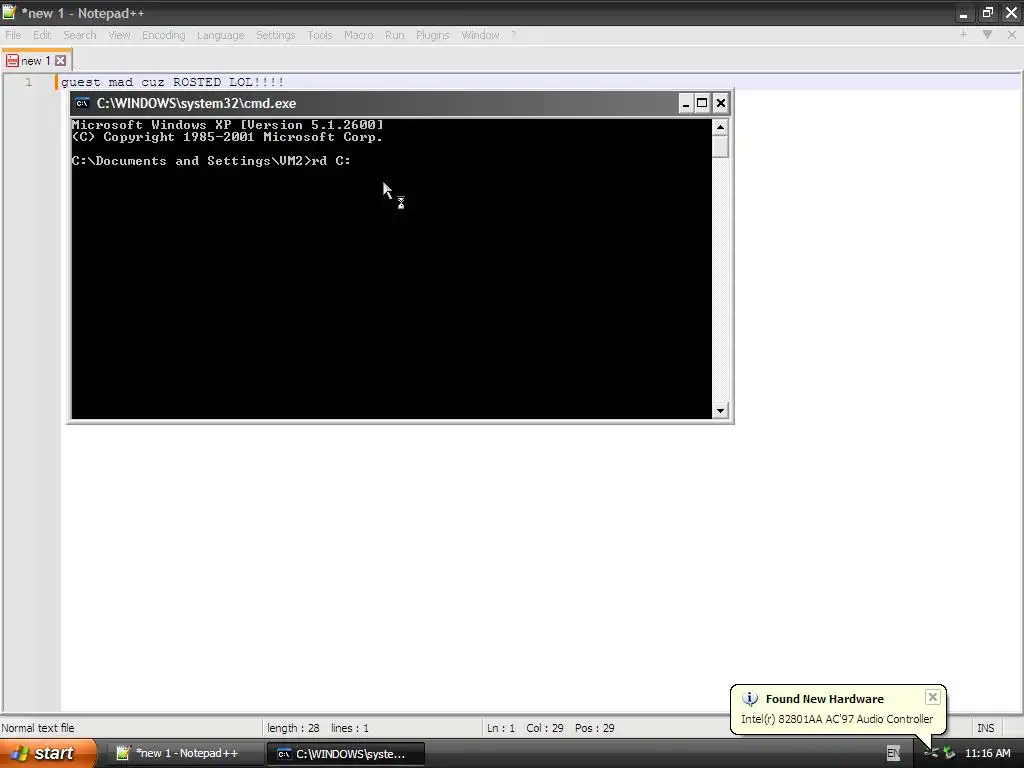Open the View menu
The height and width of the screenshot is (768, 1024).
pyautogui.click(x=120, y=35)
